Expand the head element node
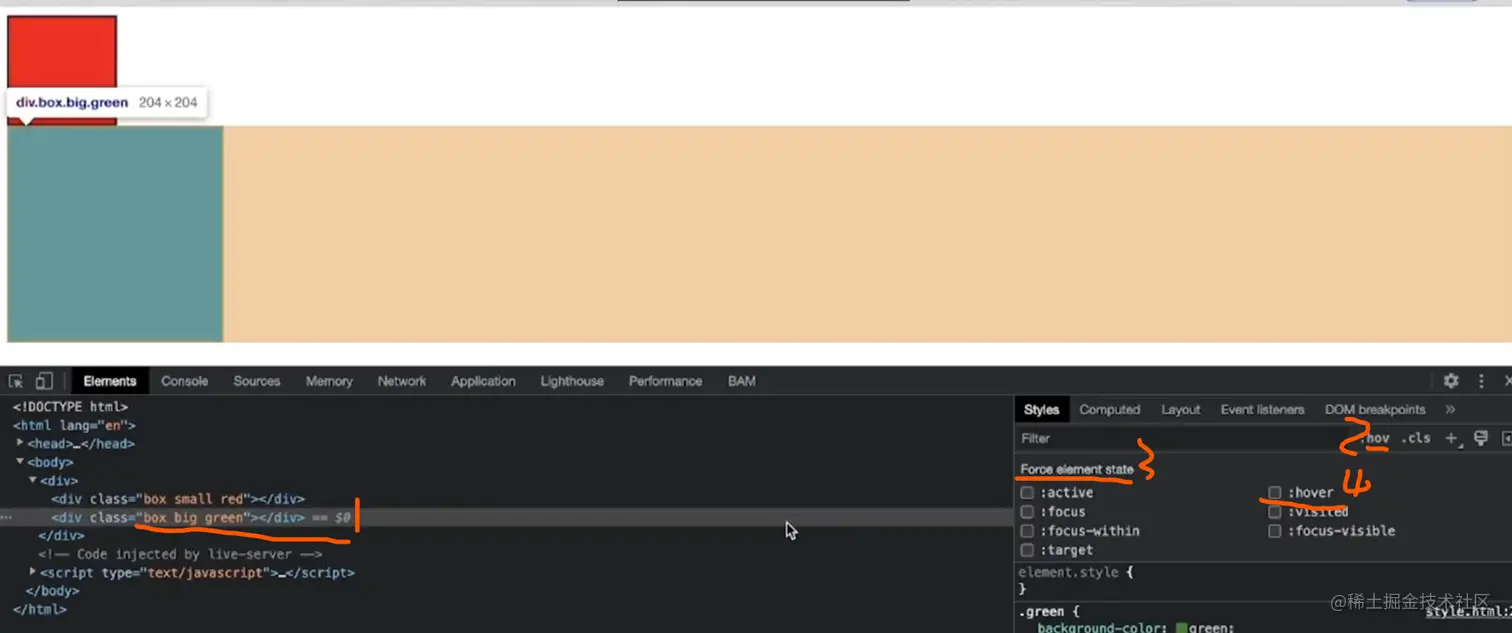Viewport: 1512px width, 633px height. click(x=20, y=443)
